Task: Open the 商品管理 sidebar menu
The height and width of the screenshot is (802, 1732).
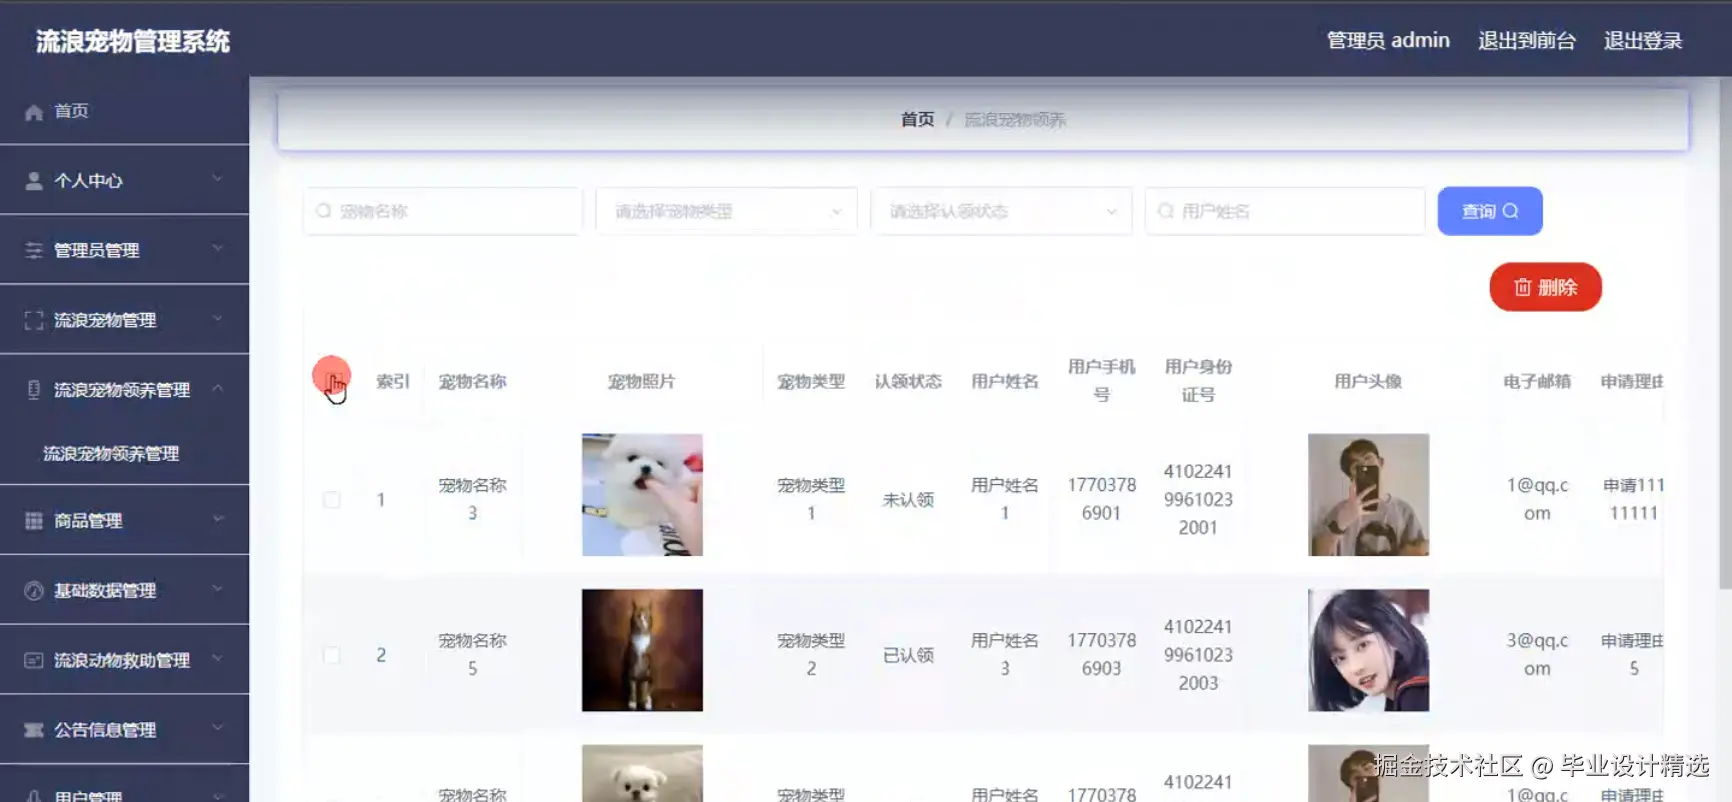Action: [124, 520]
